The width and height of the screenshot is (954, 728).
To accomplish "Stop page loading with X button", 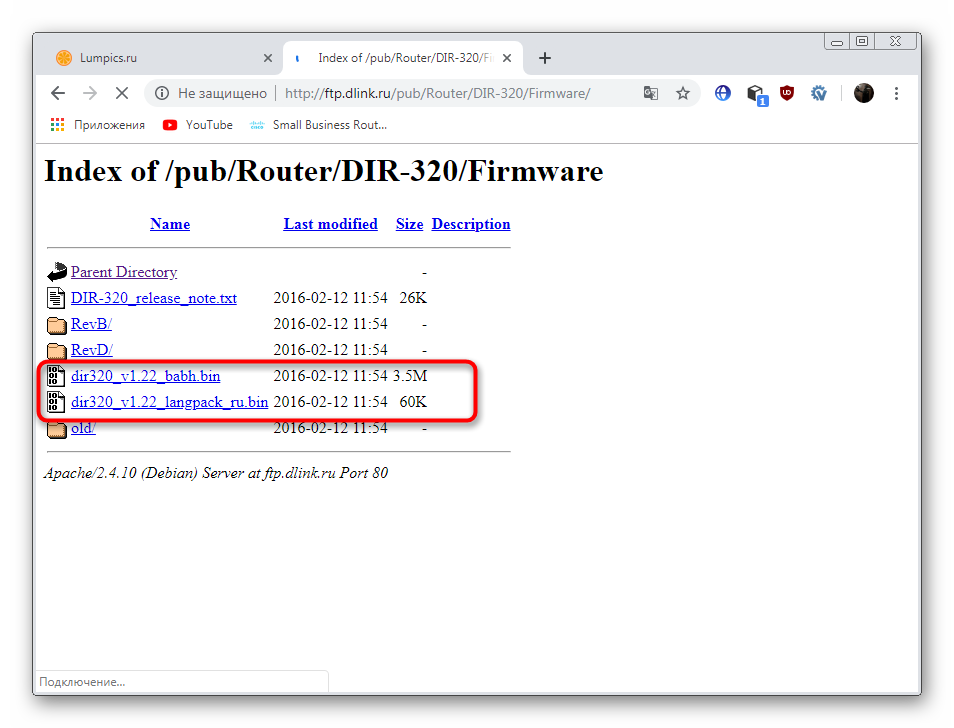I will coord(121,93).
